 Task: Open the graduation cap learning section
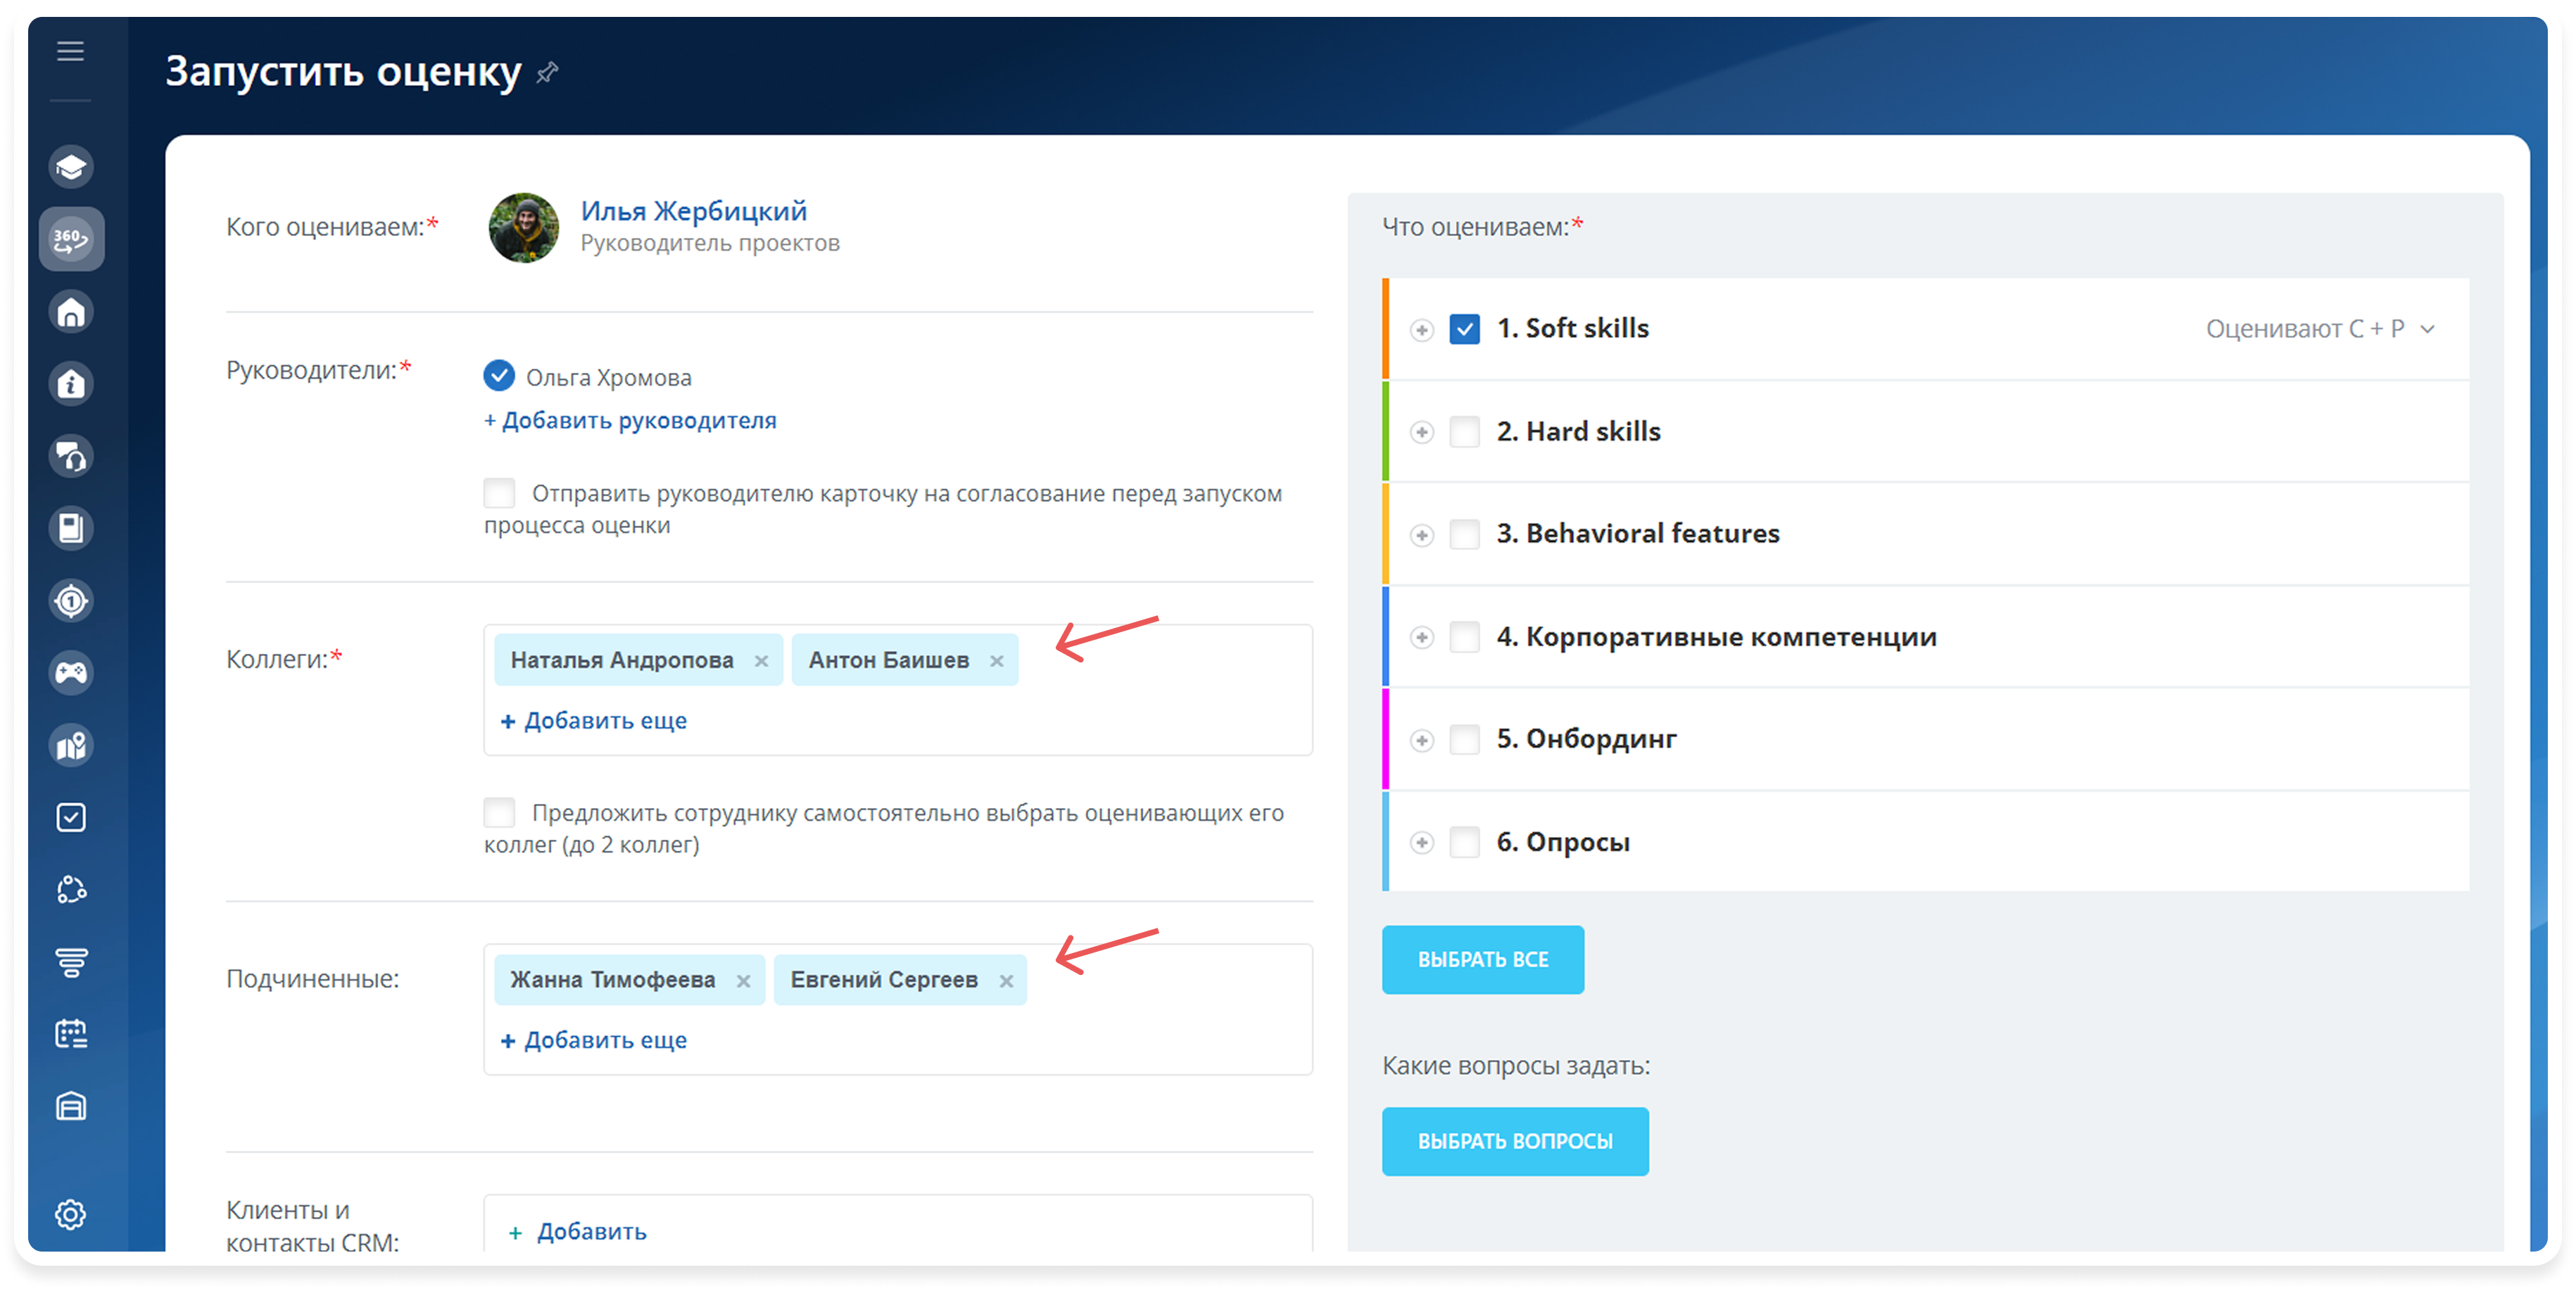point(71,167)
